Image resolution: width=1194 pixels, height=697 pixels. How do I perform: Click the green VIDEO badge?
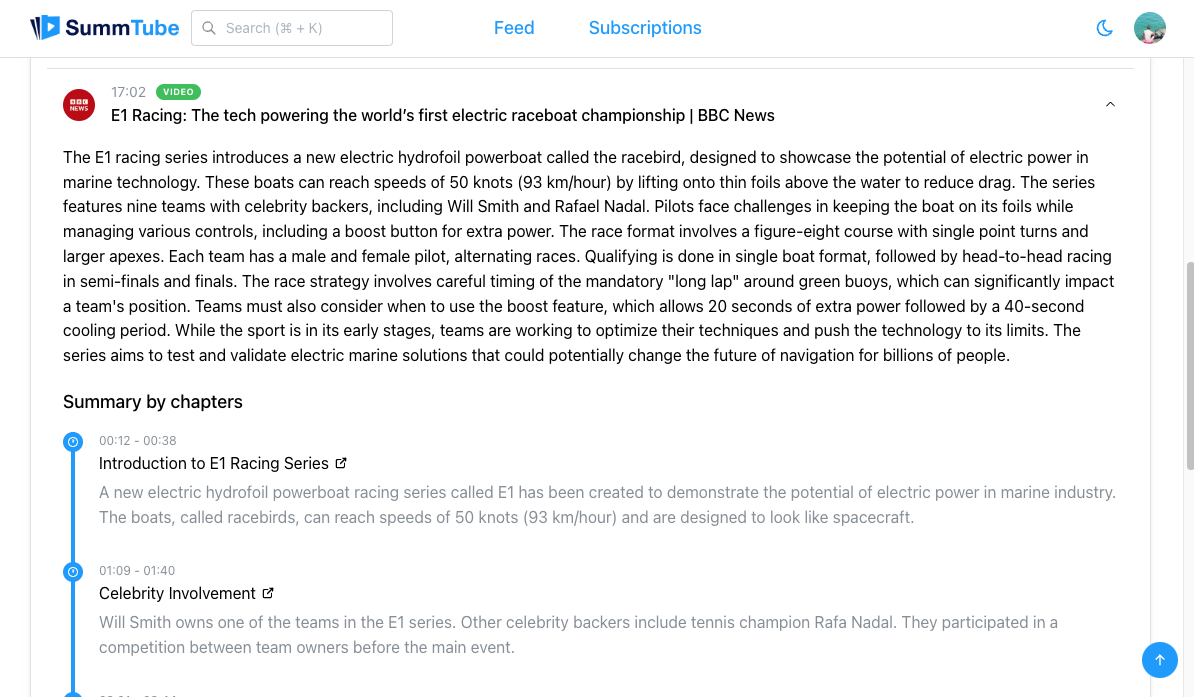tap(178, 92)
